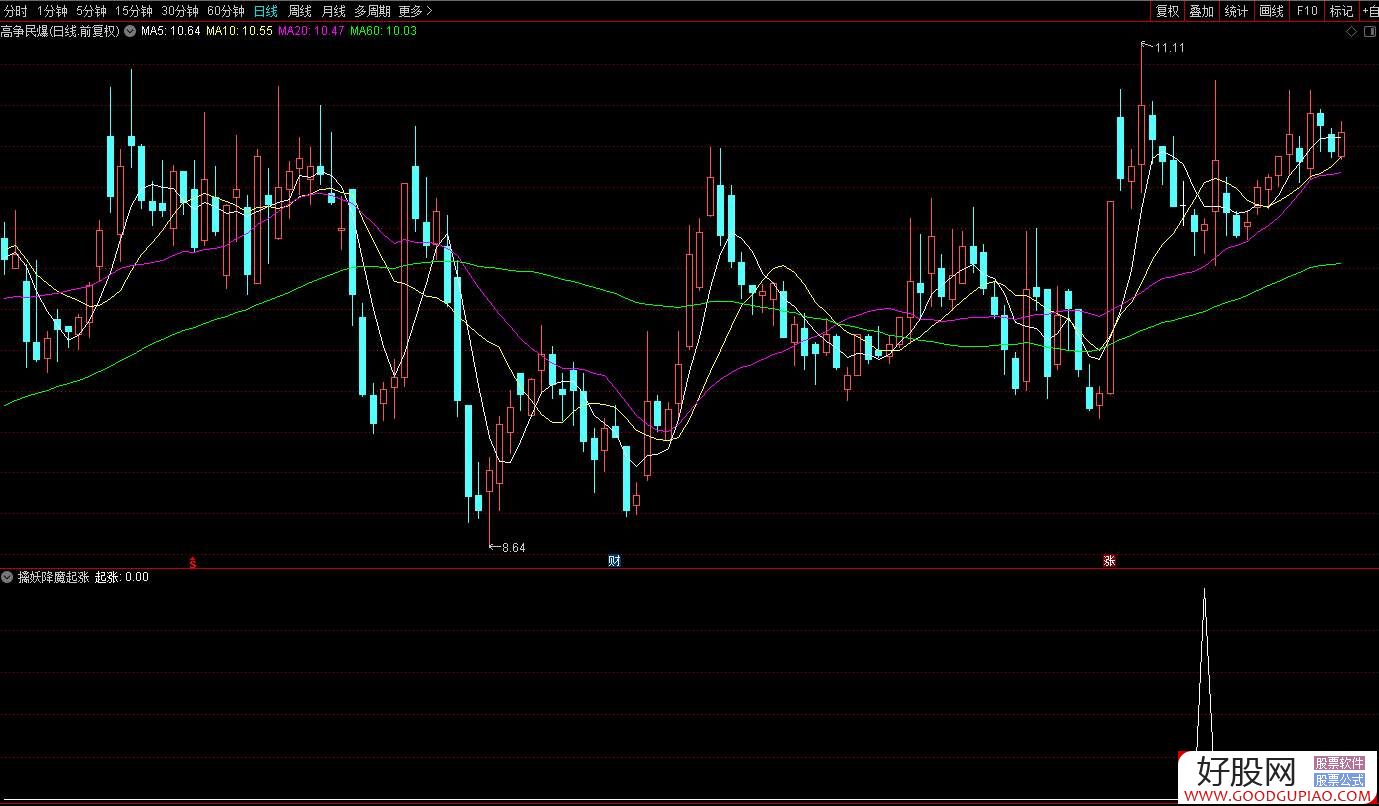Open the 多周期 multi-period view
The height and width of the screenshot is (806, 1379).
[373, 11]
